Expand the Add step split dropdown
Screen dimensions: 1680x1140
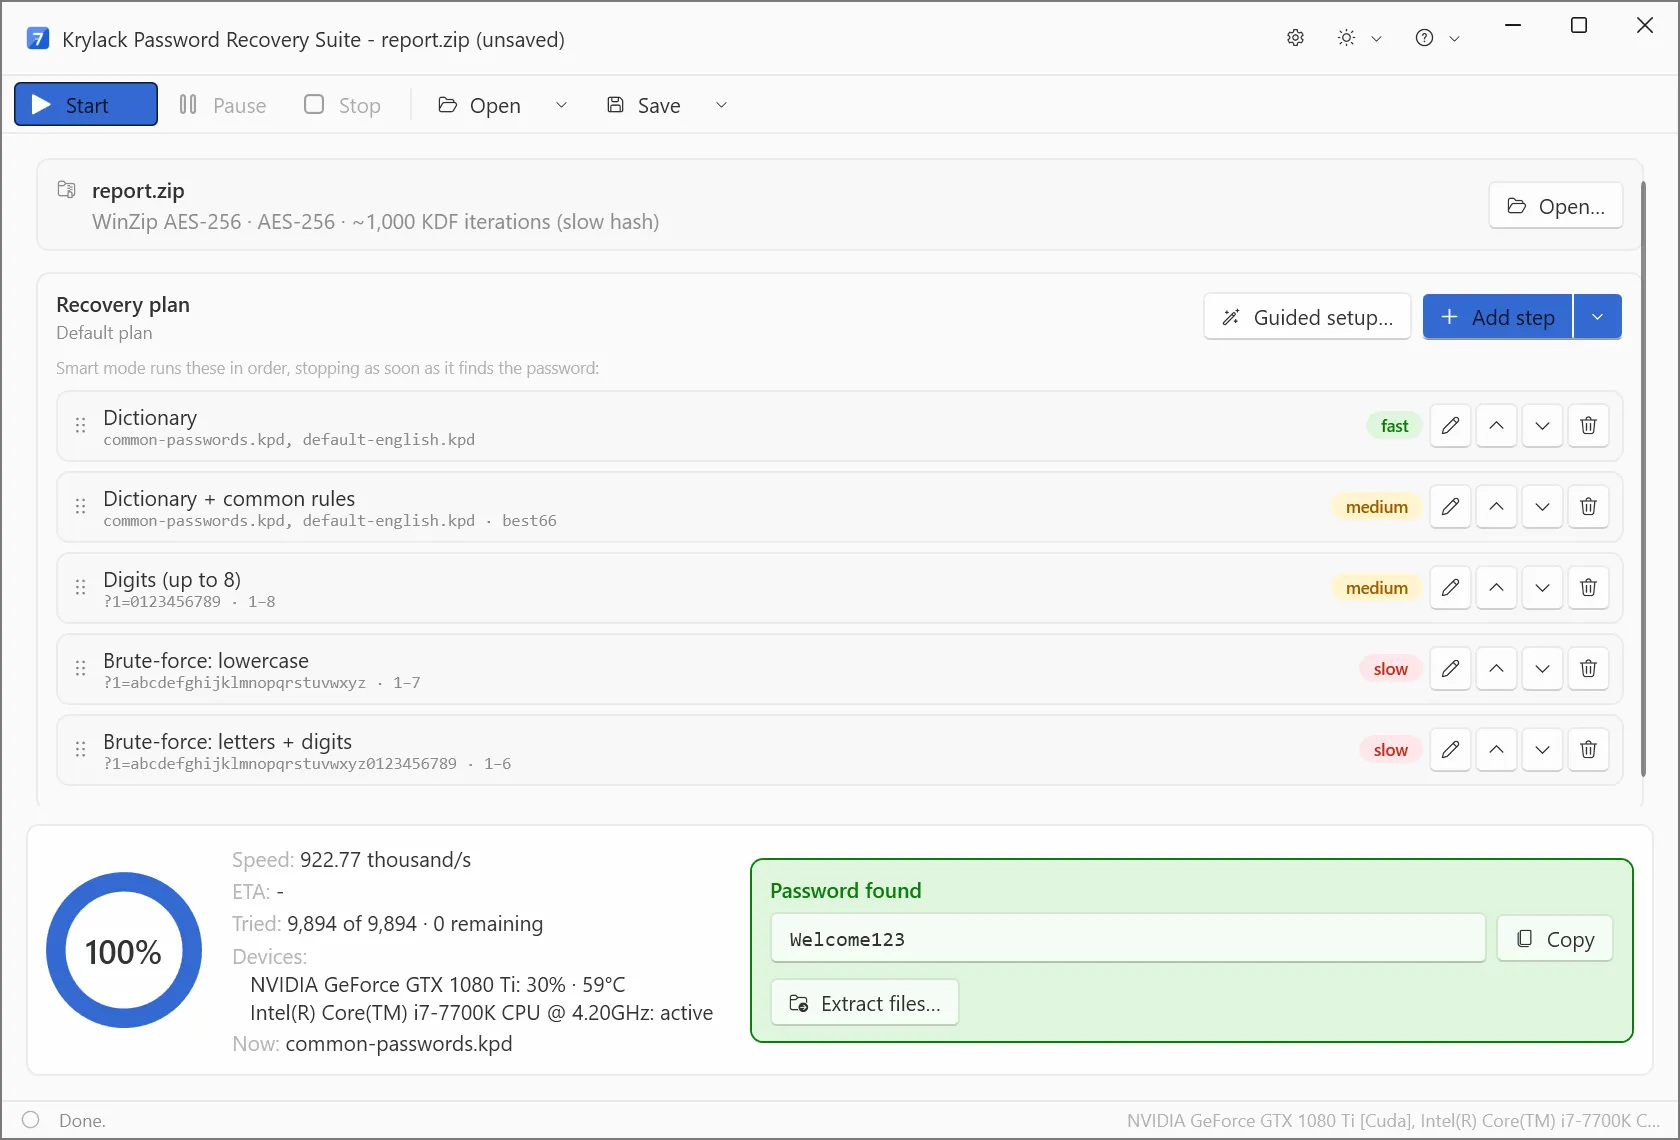[1597, 317]
